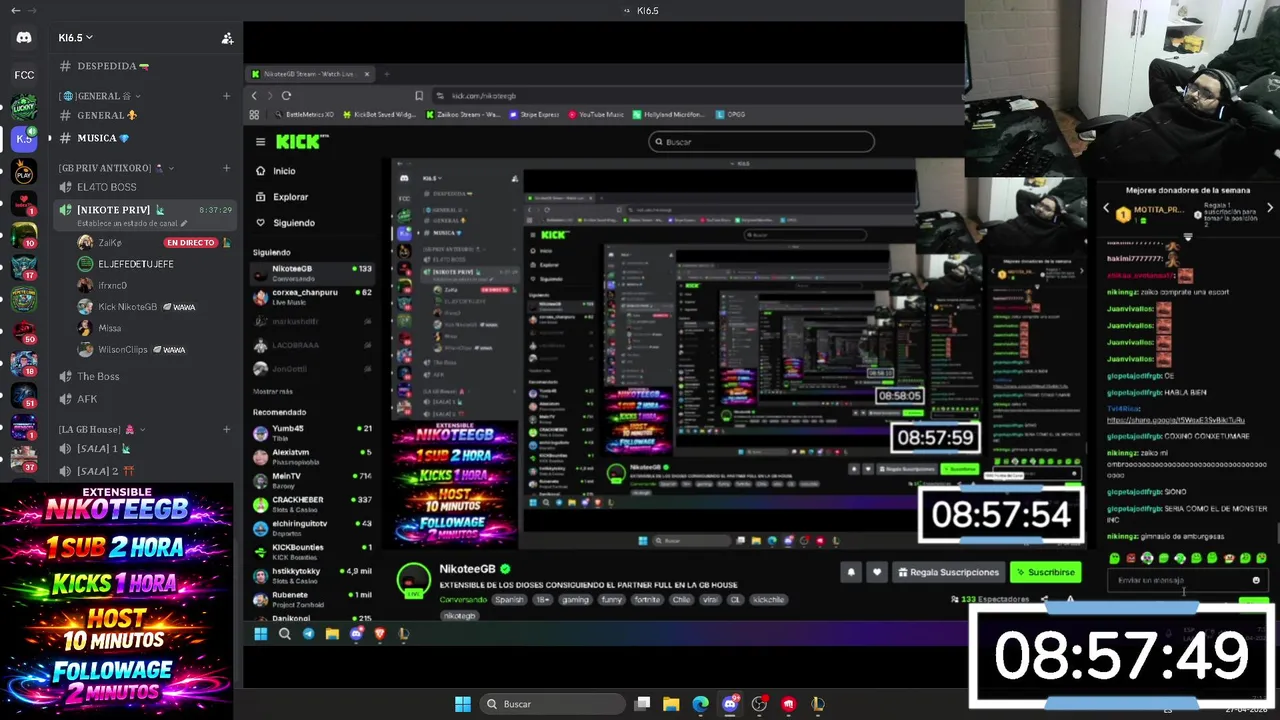This screenshot has height=720, width=1280.
Task: Join the EL4TO BOSS voice channel
Action: (145, 187)
